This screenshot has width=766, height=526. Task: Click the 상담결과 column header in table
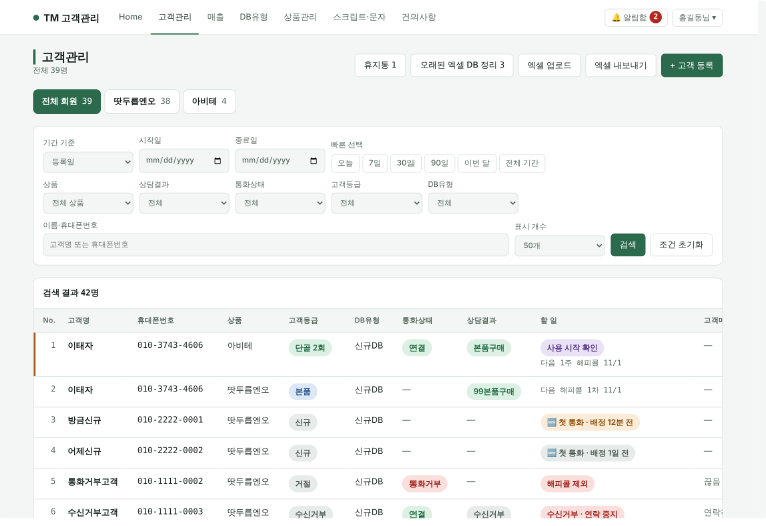pyautogui.click(x=481, y=320)
